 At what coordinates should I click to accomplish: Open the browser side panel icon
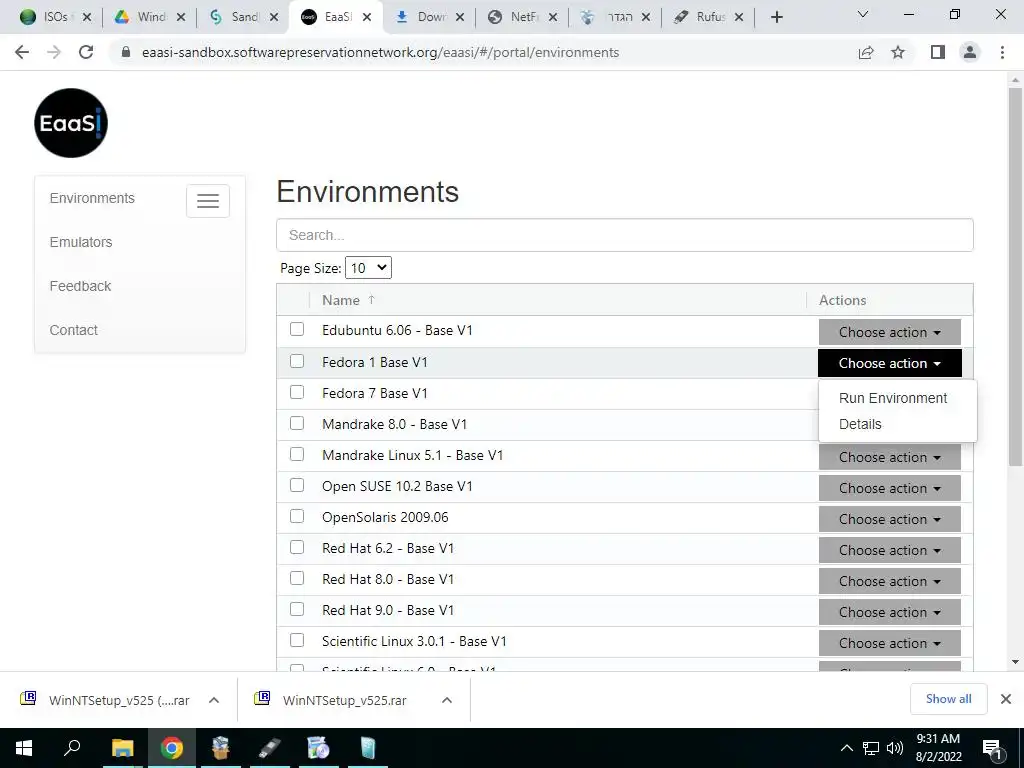pos(938,52)
